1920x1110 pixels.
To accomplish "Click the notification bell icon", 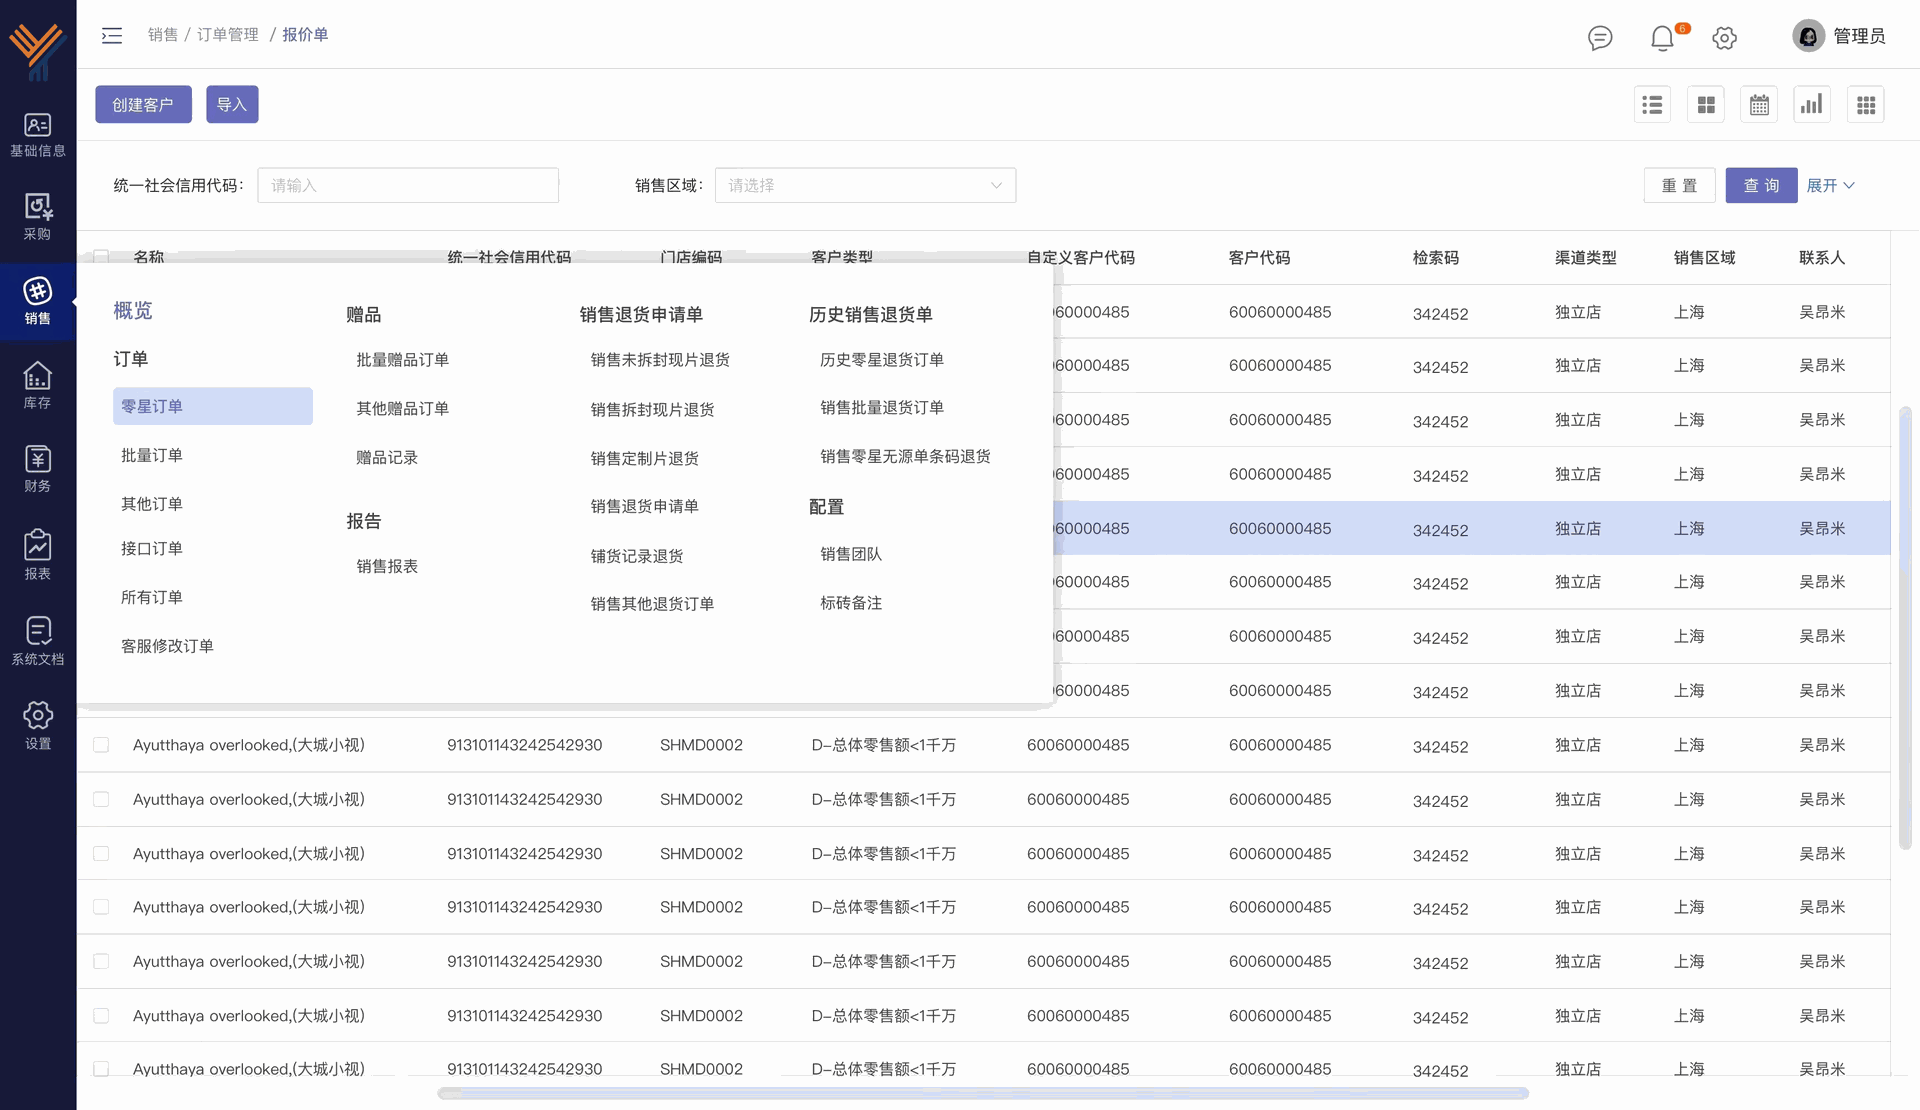I will pos(1661,38).
